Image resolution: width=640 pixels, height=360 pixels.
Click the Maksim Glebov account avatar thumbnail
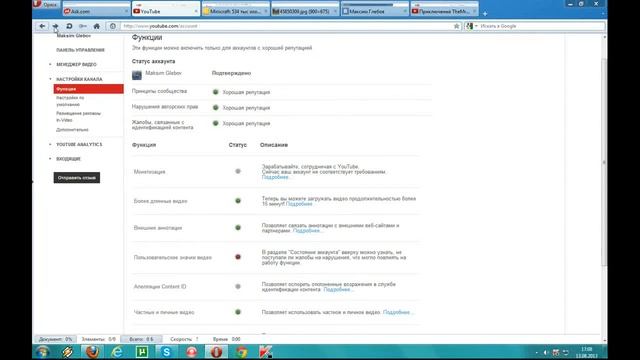click(x=137, y=75)
